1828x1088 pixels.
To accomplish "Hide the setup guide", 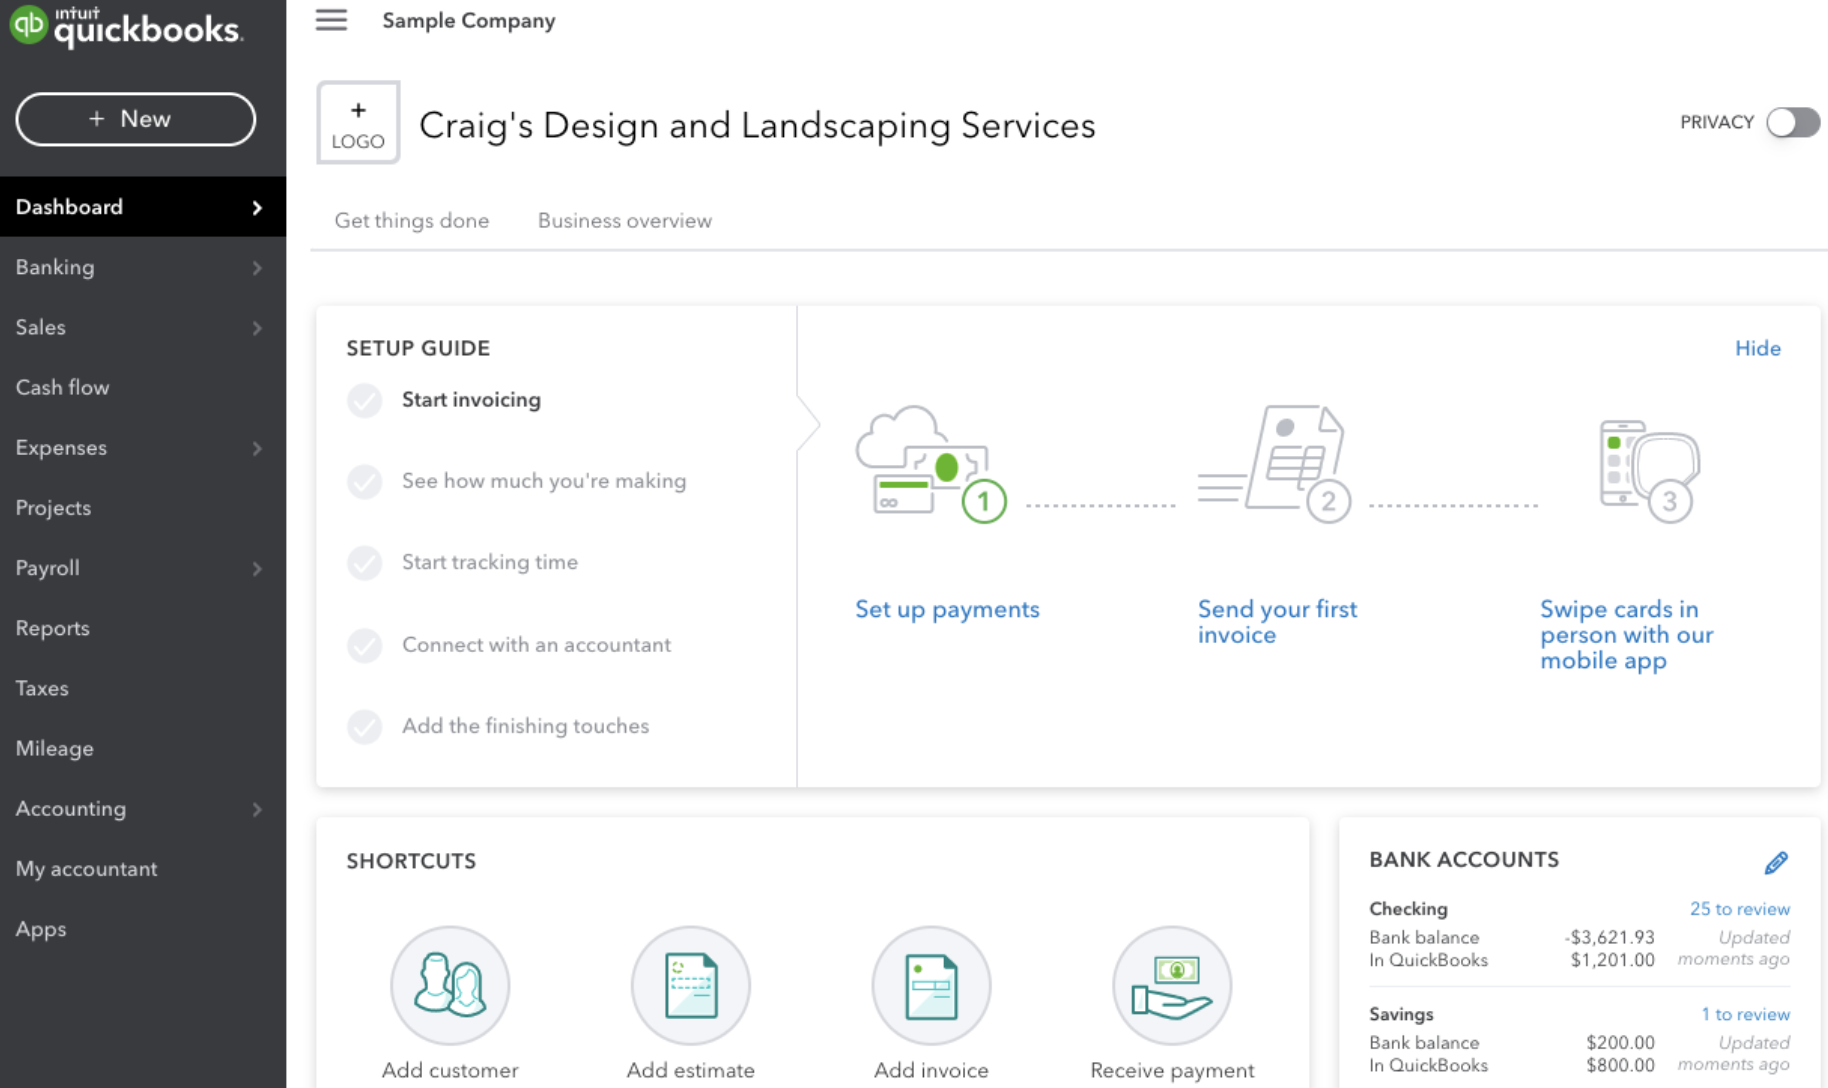I will click(x=1757, y=348).
